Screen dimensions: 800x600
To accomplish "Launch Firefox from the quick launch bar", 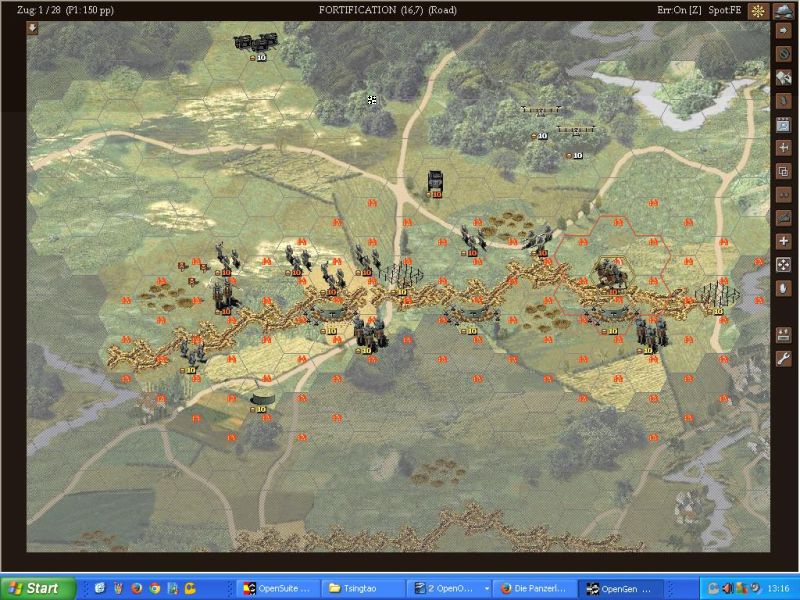I will click(136, 588).
